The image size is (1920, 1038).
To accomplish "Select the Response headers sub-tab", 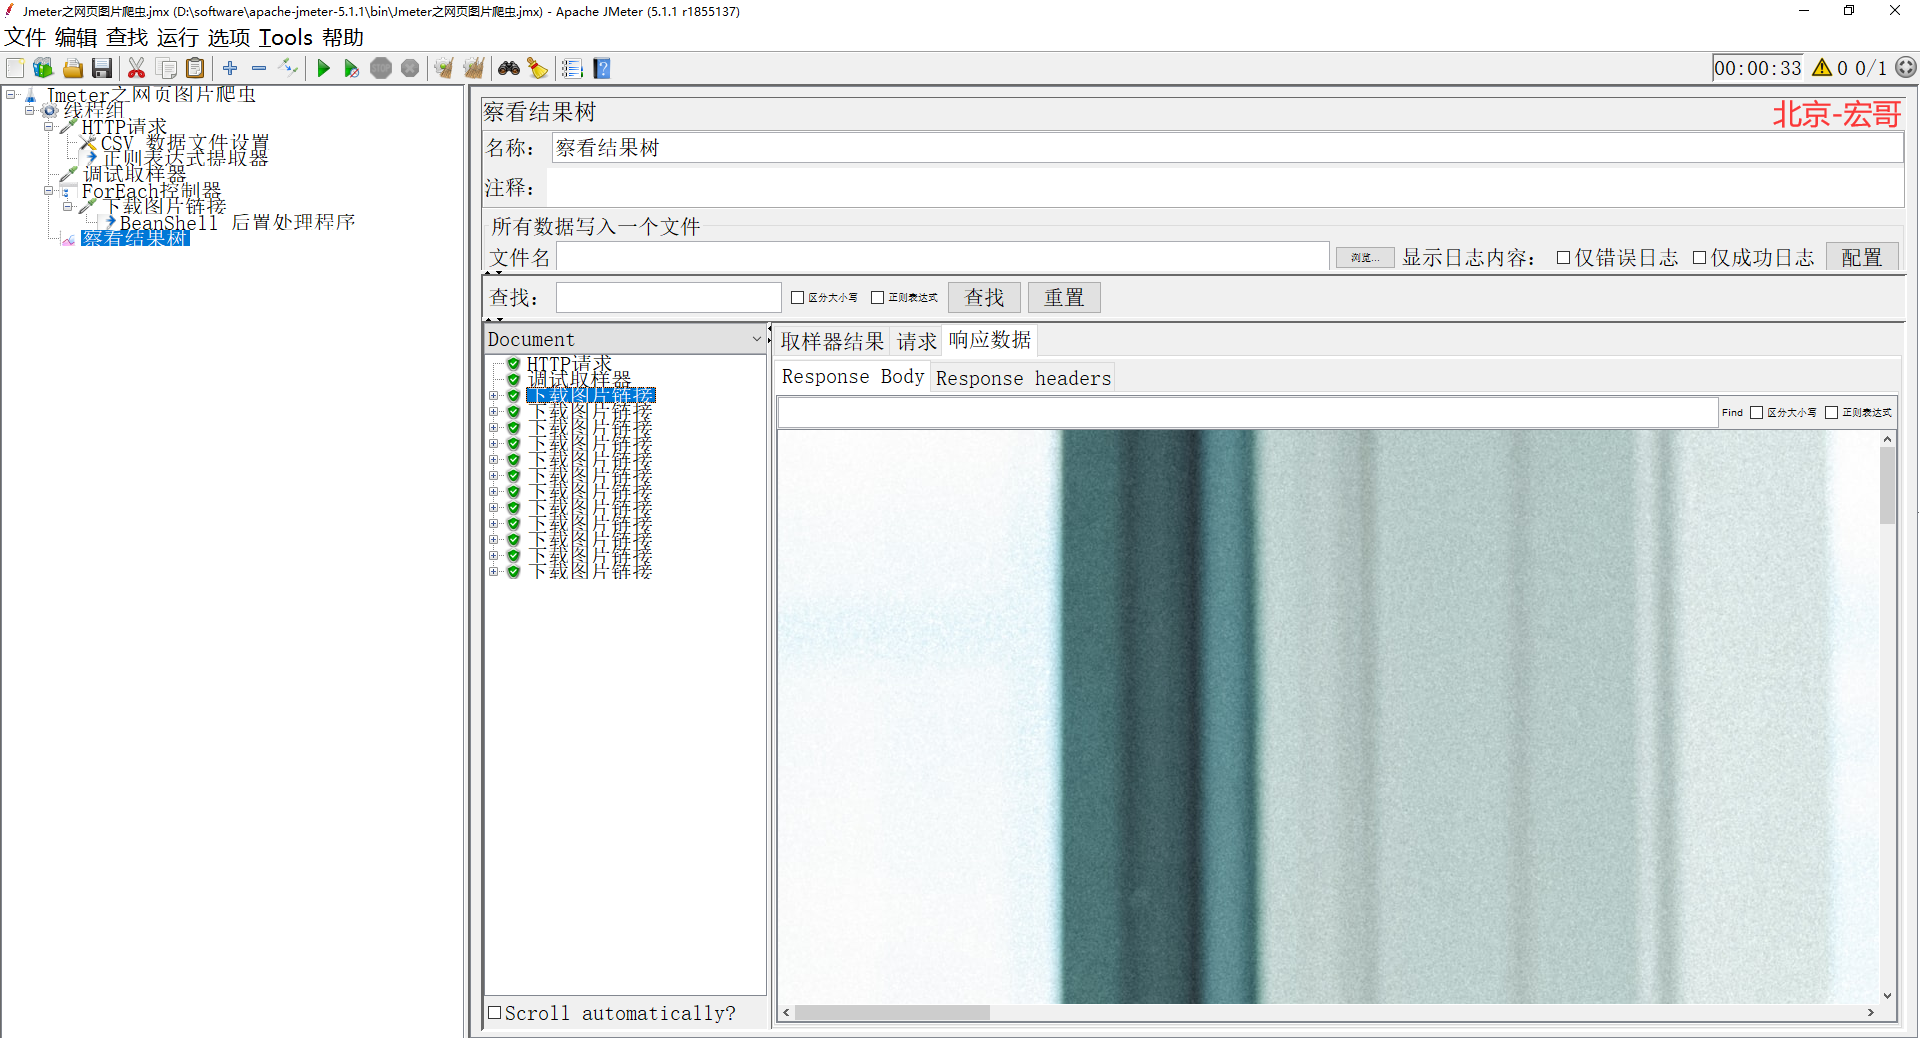I will coord(1023,378).
